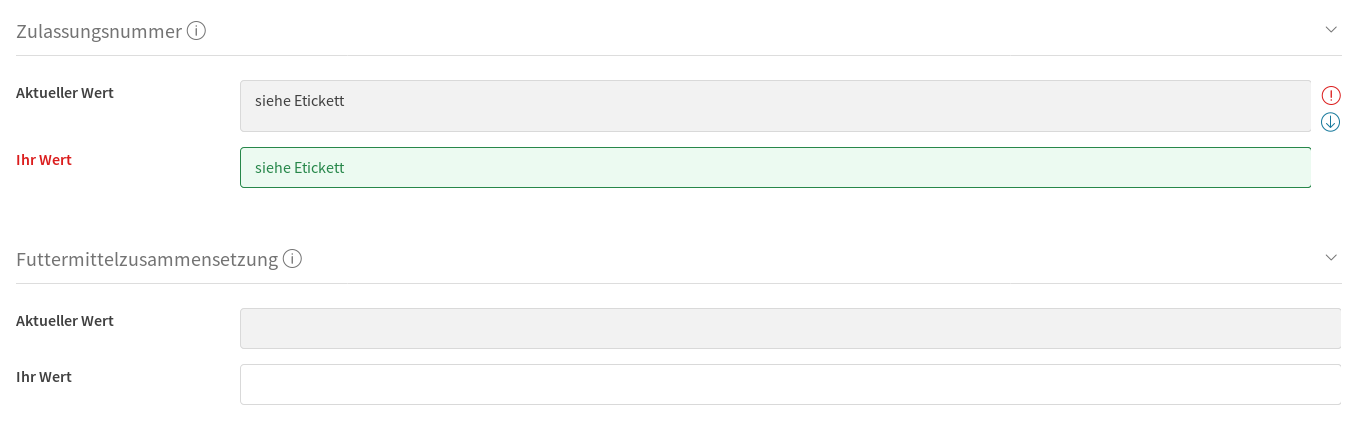The width and height of the screenshot is (1363, 430).
Task: Click the blue down-arrow copy value icon
Action: click(1331, 122)
